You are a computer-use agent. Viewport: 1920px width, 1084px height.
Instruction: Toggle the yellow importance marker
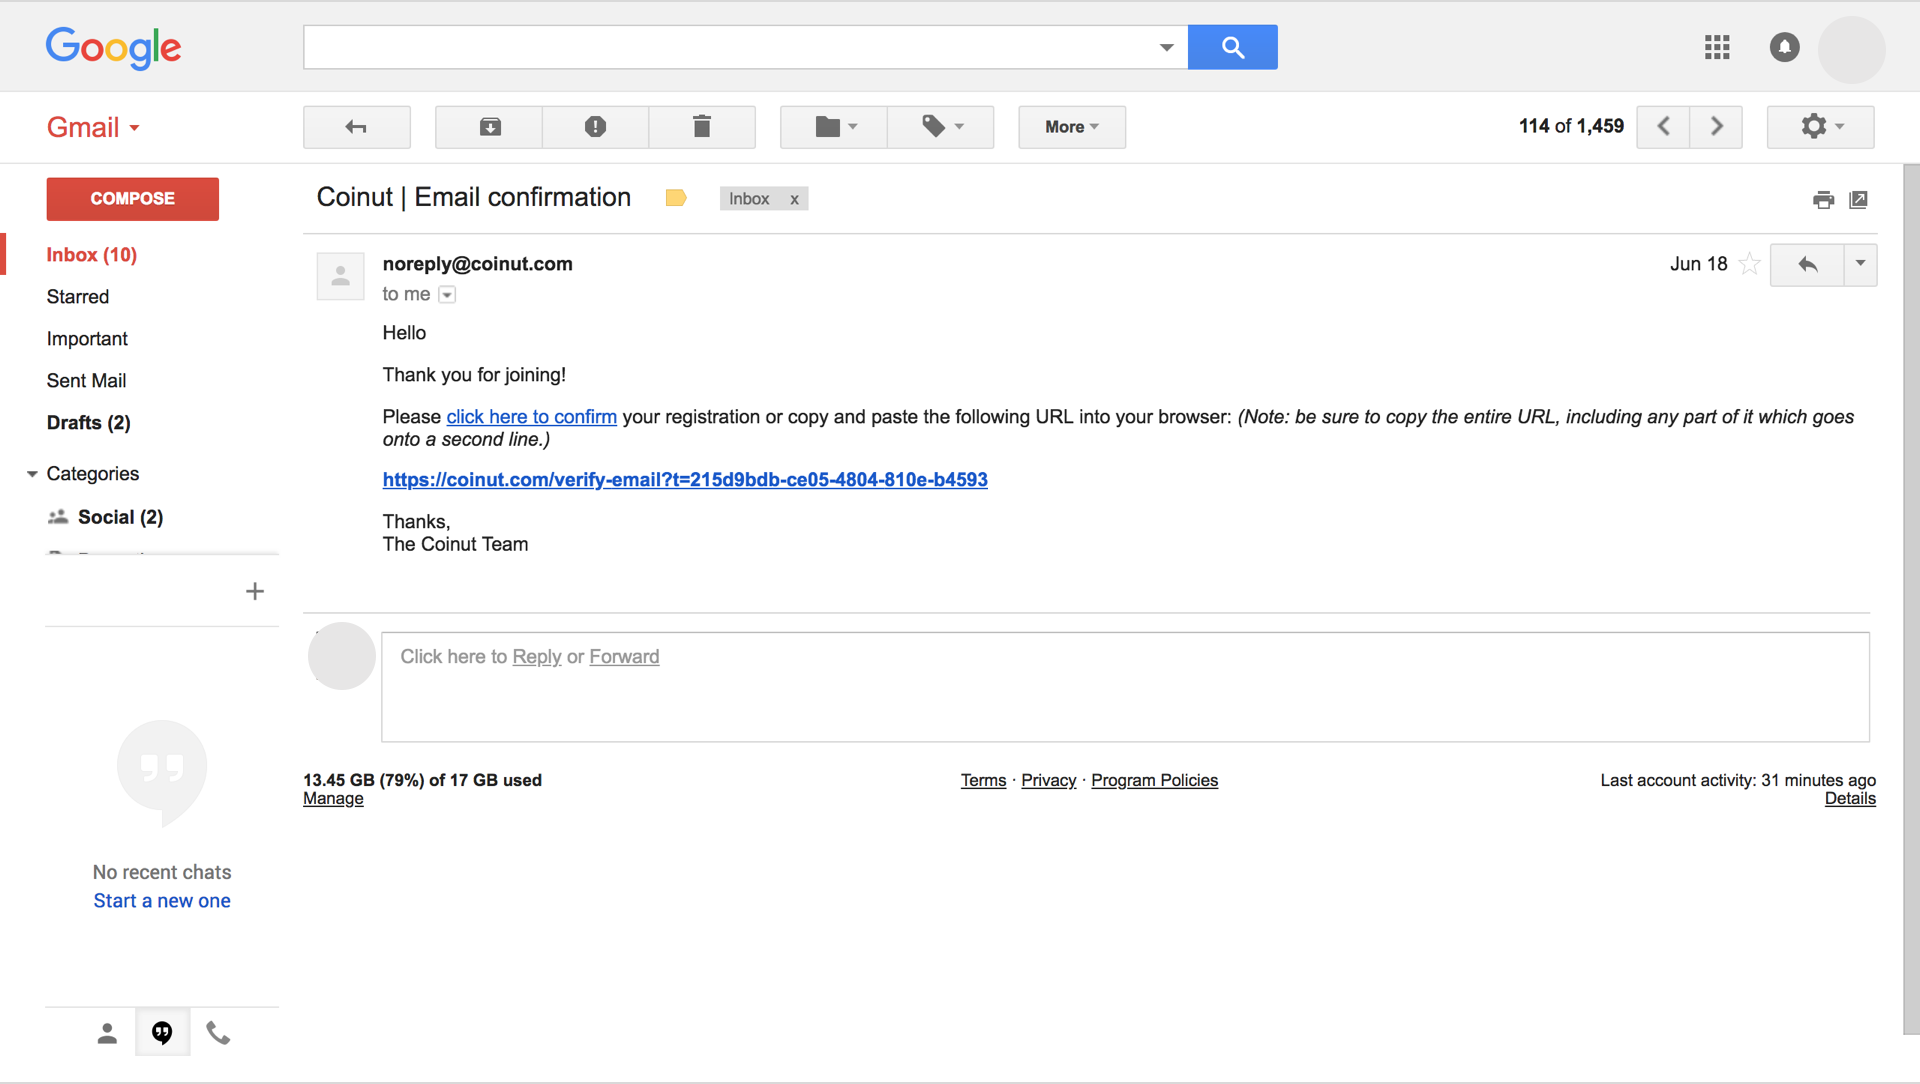(676, 198)
